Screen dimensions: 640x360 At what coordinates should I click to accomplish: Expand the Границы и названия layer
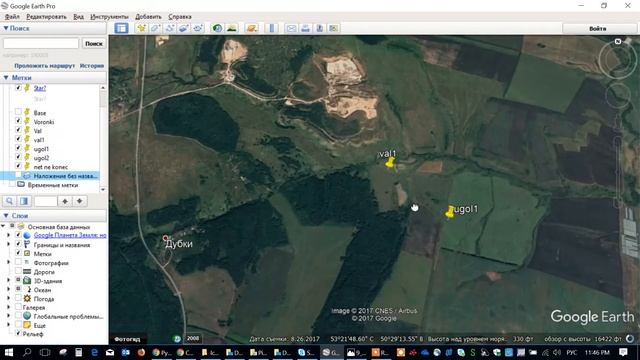(9, 244)
